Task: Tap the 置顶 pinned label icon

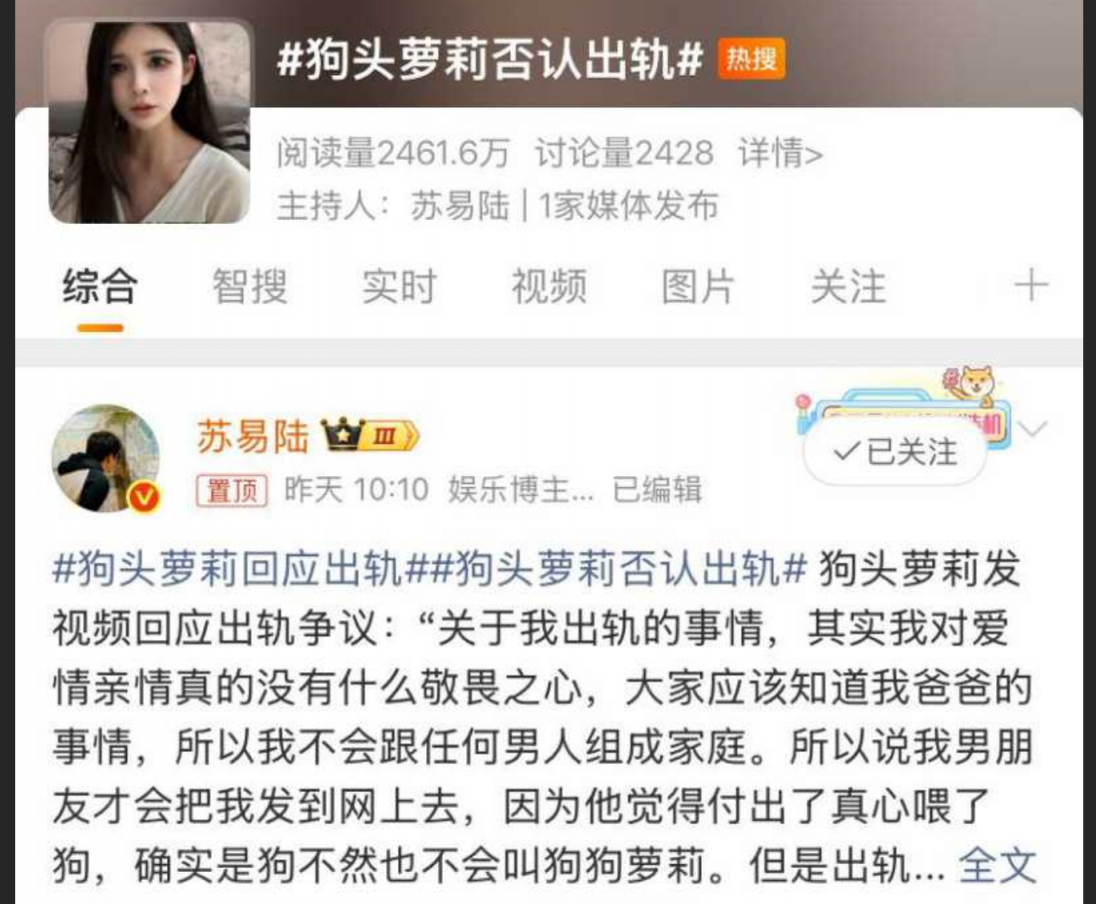Action: pyautogui.click(x=232, y=490)
